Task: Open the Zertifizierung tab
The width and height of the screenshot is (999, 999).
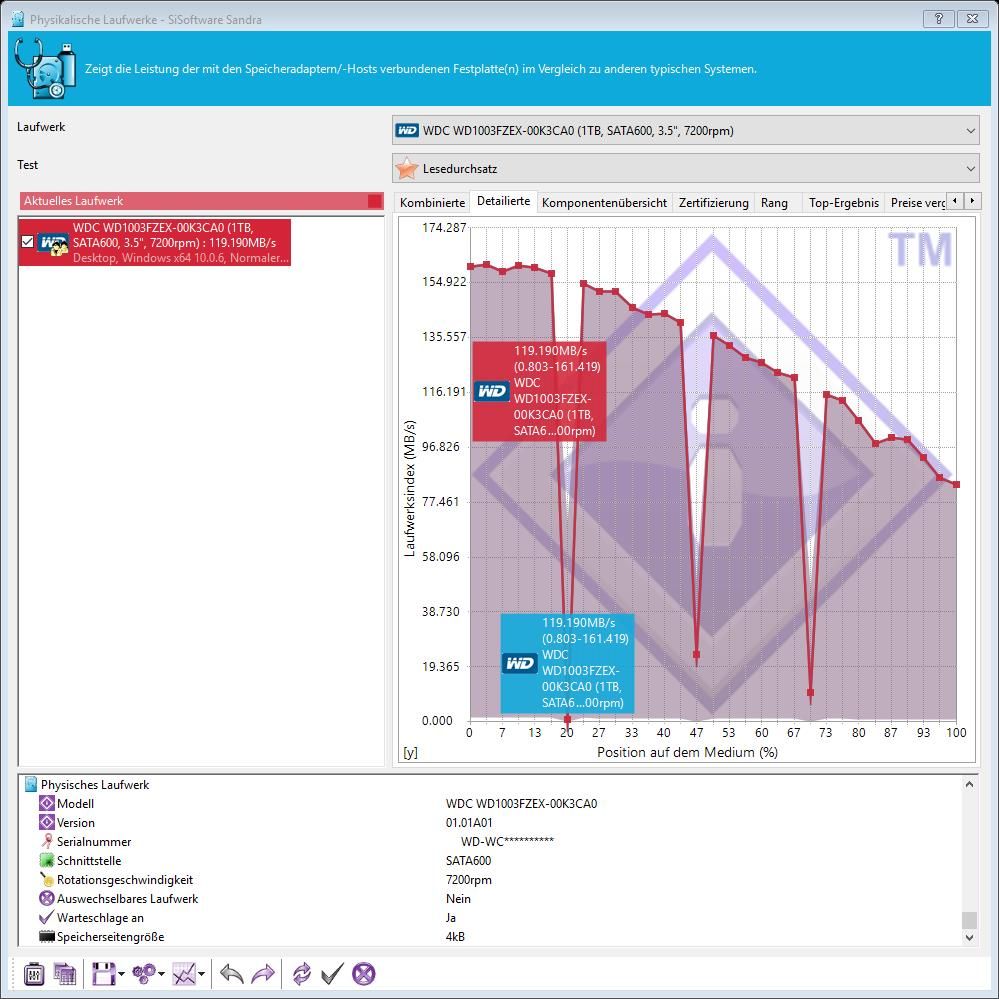Action: tap(714, 203)
